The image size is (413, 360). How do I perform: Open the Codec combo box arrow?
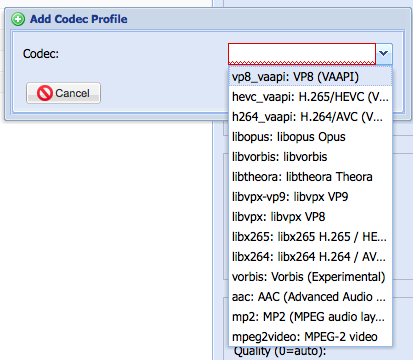click(384, 54)
